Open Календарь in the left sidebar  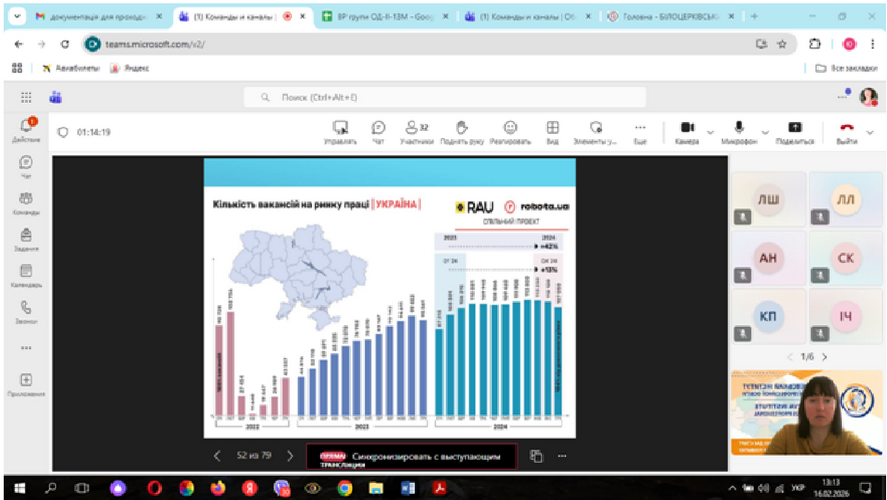[26, 276]
